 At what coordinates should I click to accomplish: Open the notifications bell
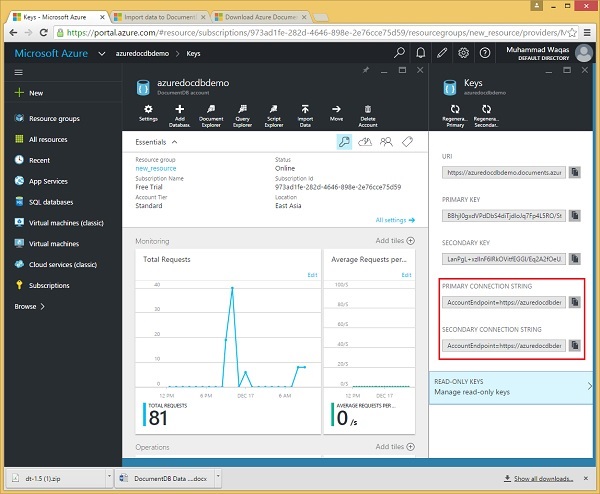click(x=421, y=52)
